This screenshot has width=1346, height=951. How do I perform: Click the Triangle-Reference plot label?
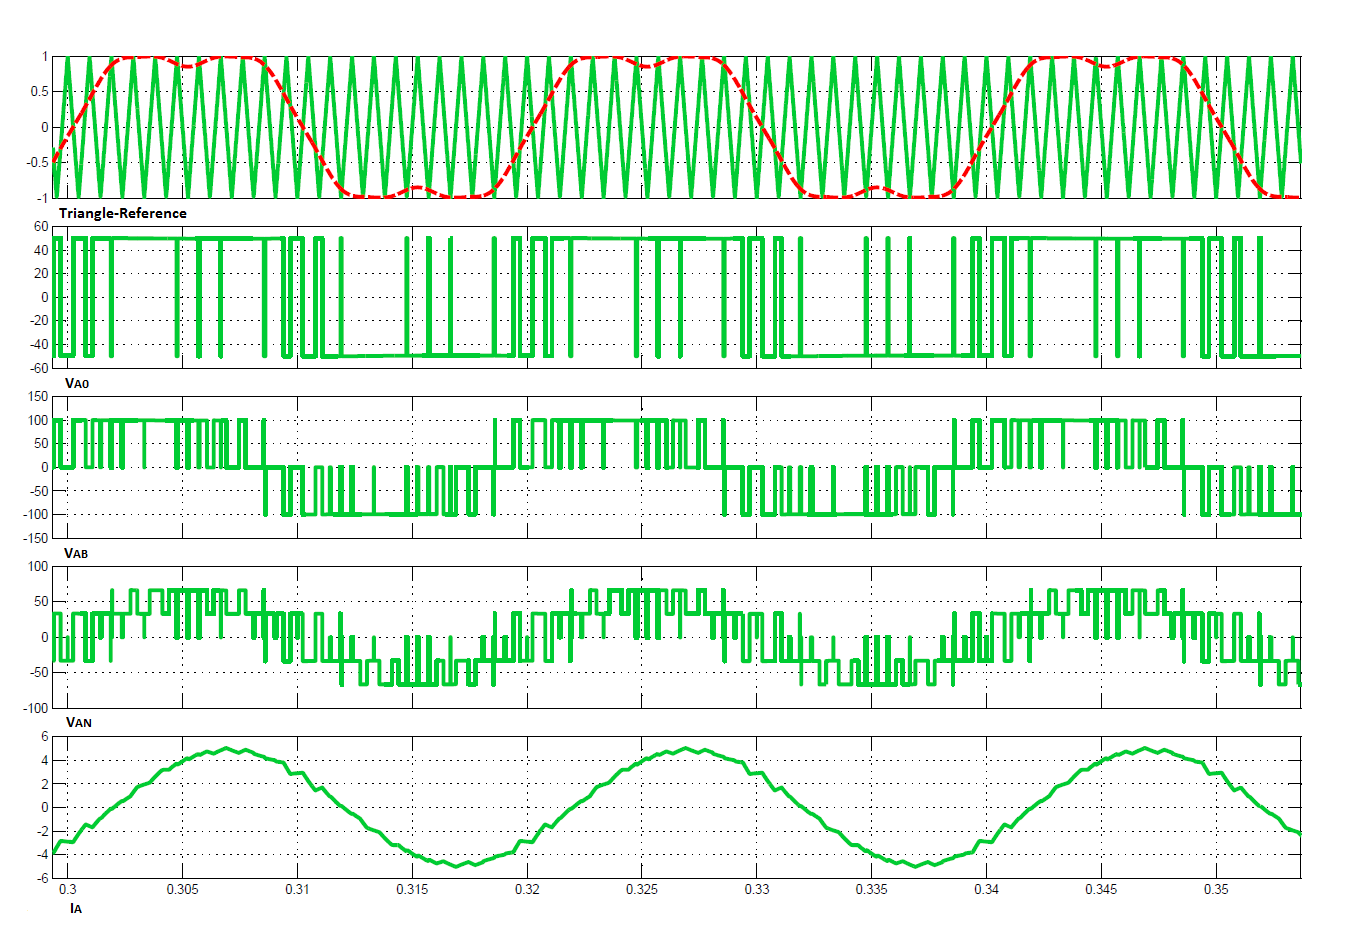pyautogui.click(x=123, y=213)
